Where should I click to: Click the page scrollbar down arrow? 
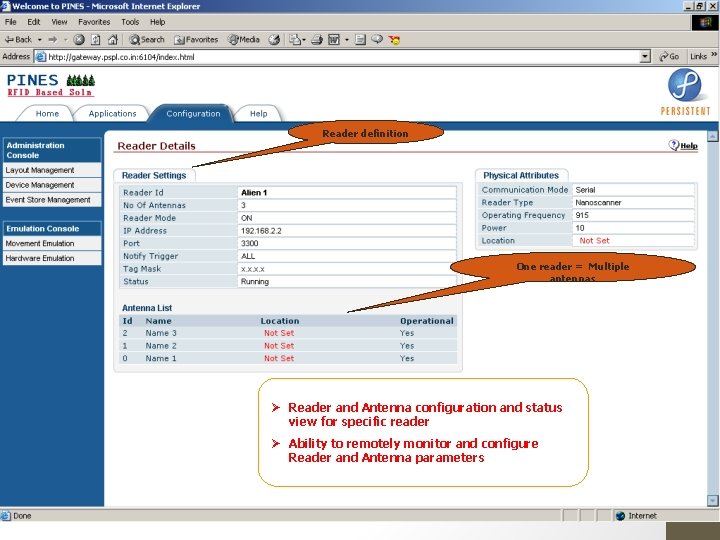pyautogui.click(x=712, y=500)
